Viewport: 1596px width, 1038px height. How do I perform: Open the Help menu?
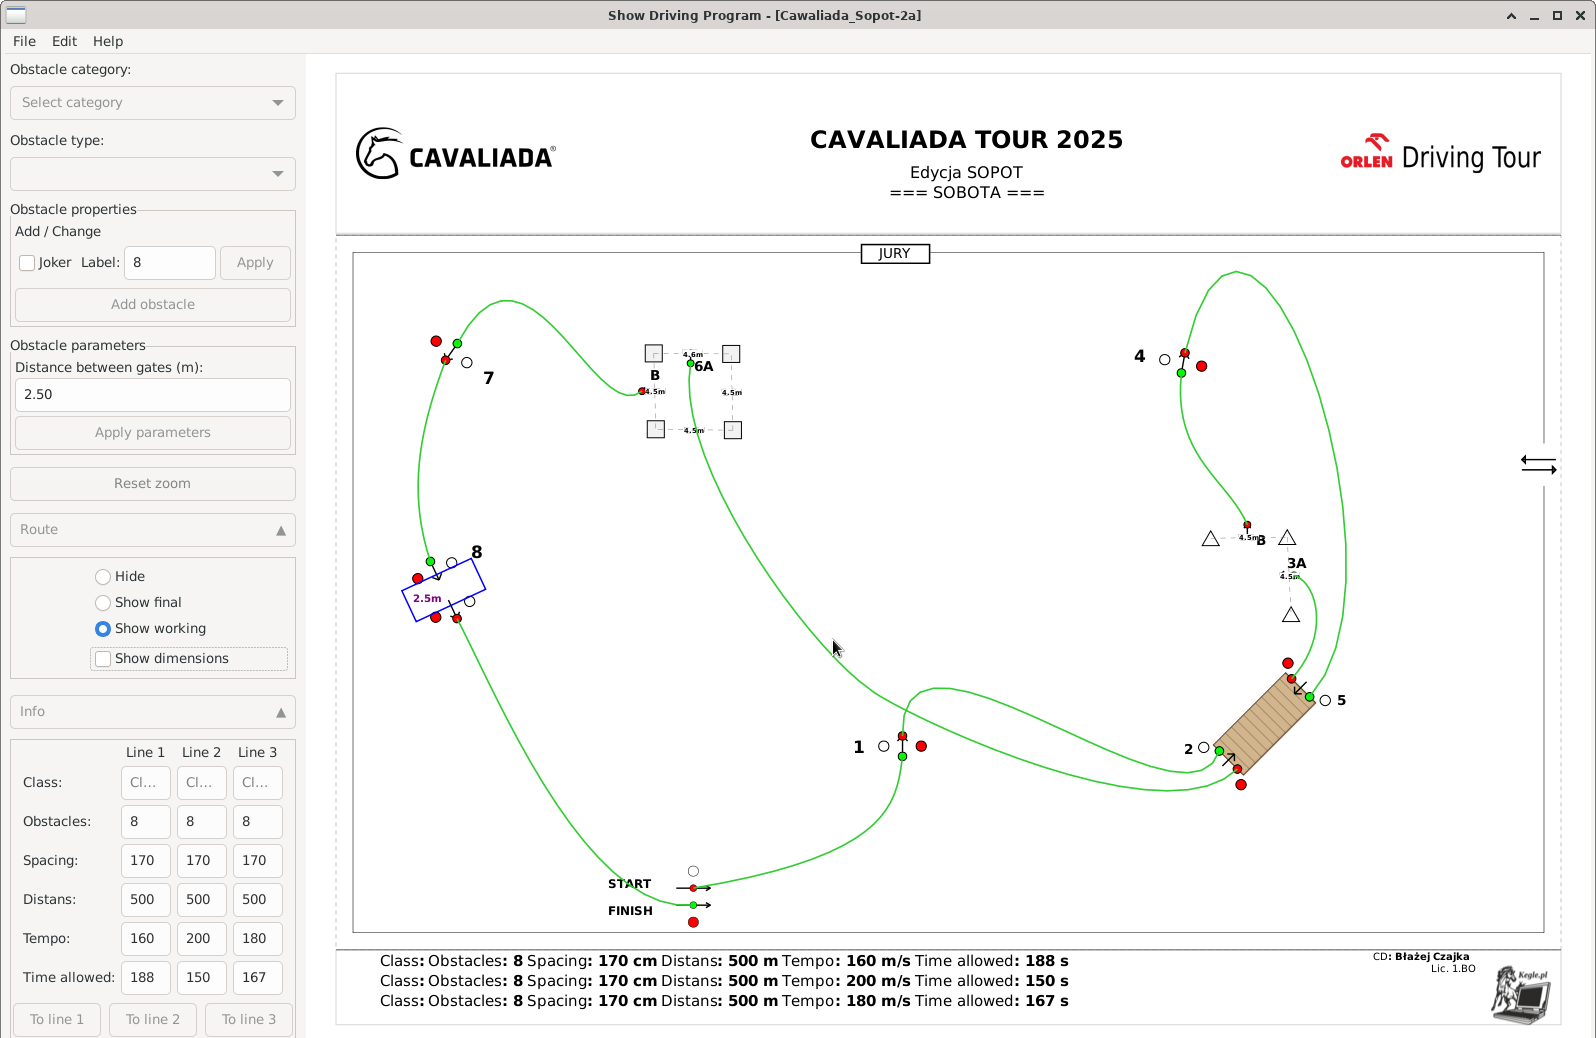tap(108, 41)
